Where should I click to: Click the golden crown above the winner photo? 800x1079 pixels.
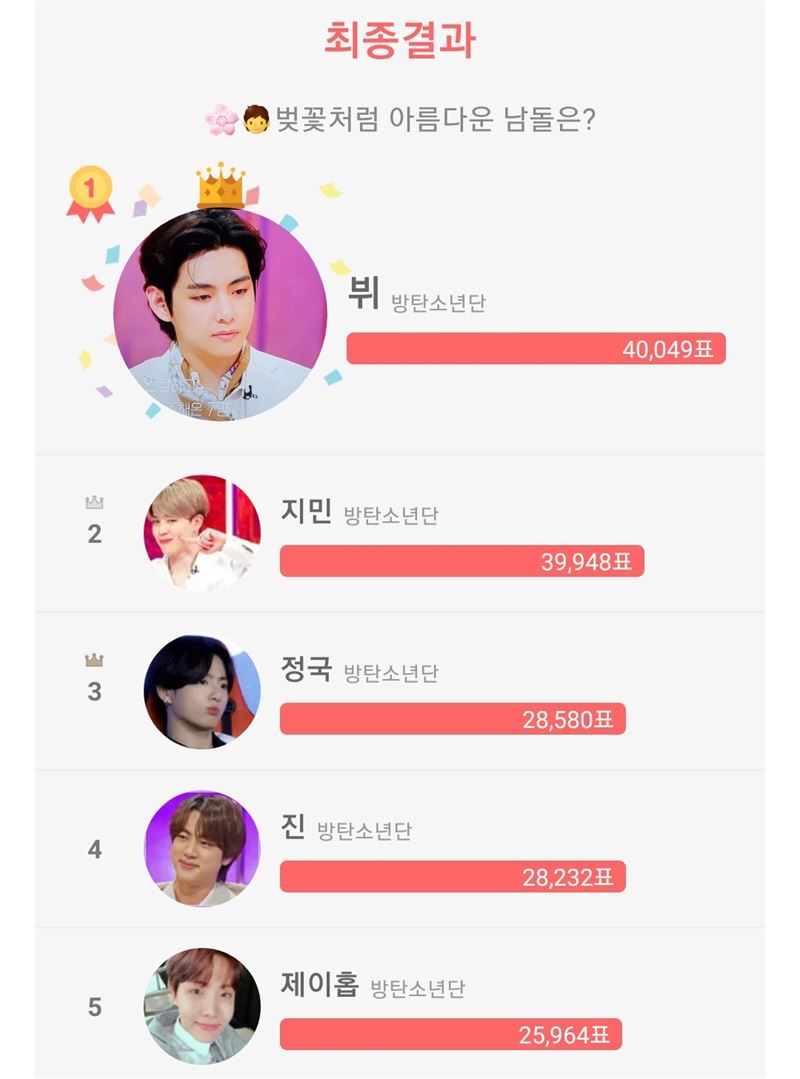(x=221, y=186)
